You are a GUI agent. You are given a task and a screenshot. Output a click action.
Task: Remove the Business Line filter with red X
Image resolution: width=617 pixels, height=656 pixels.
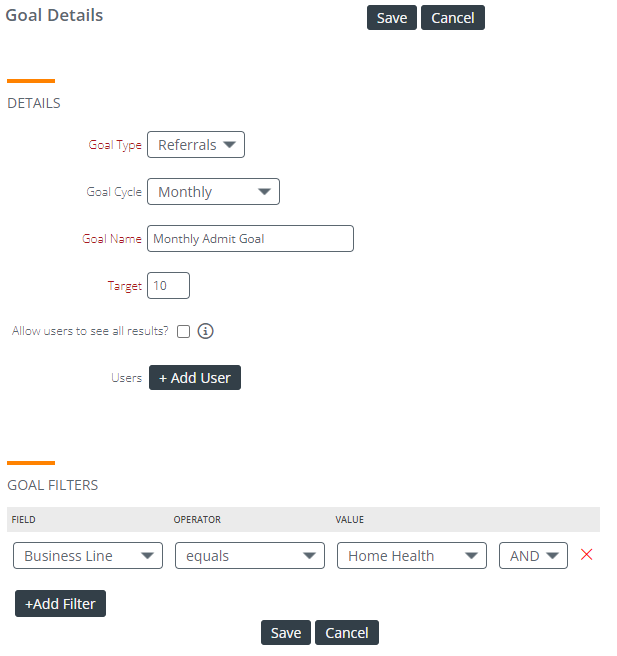586,555
